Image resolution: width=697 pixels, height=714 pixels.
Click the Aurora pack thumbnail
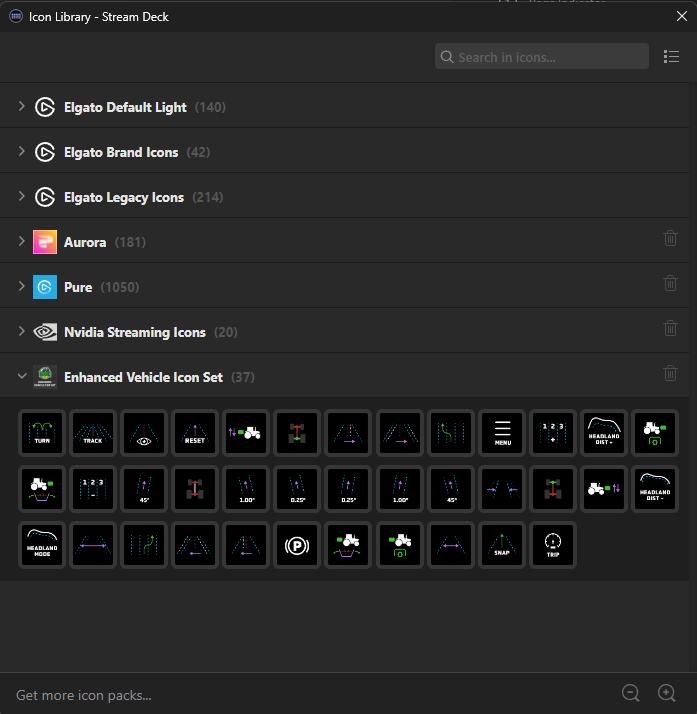45,242
